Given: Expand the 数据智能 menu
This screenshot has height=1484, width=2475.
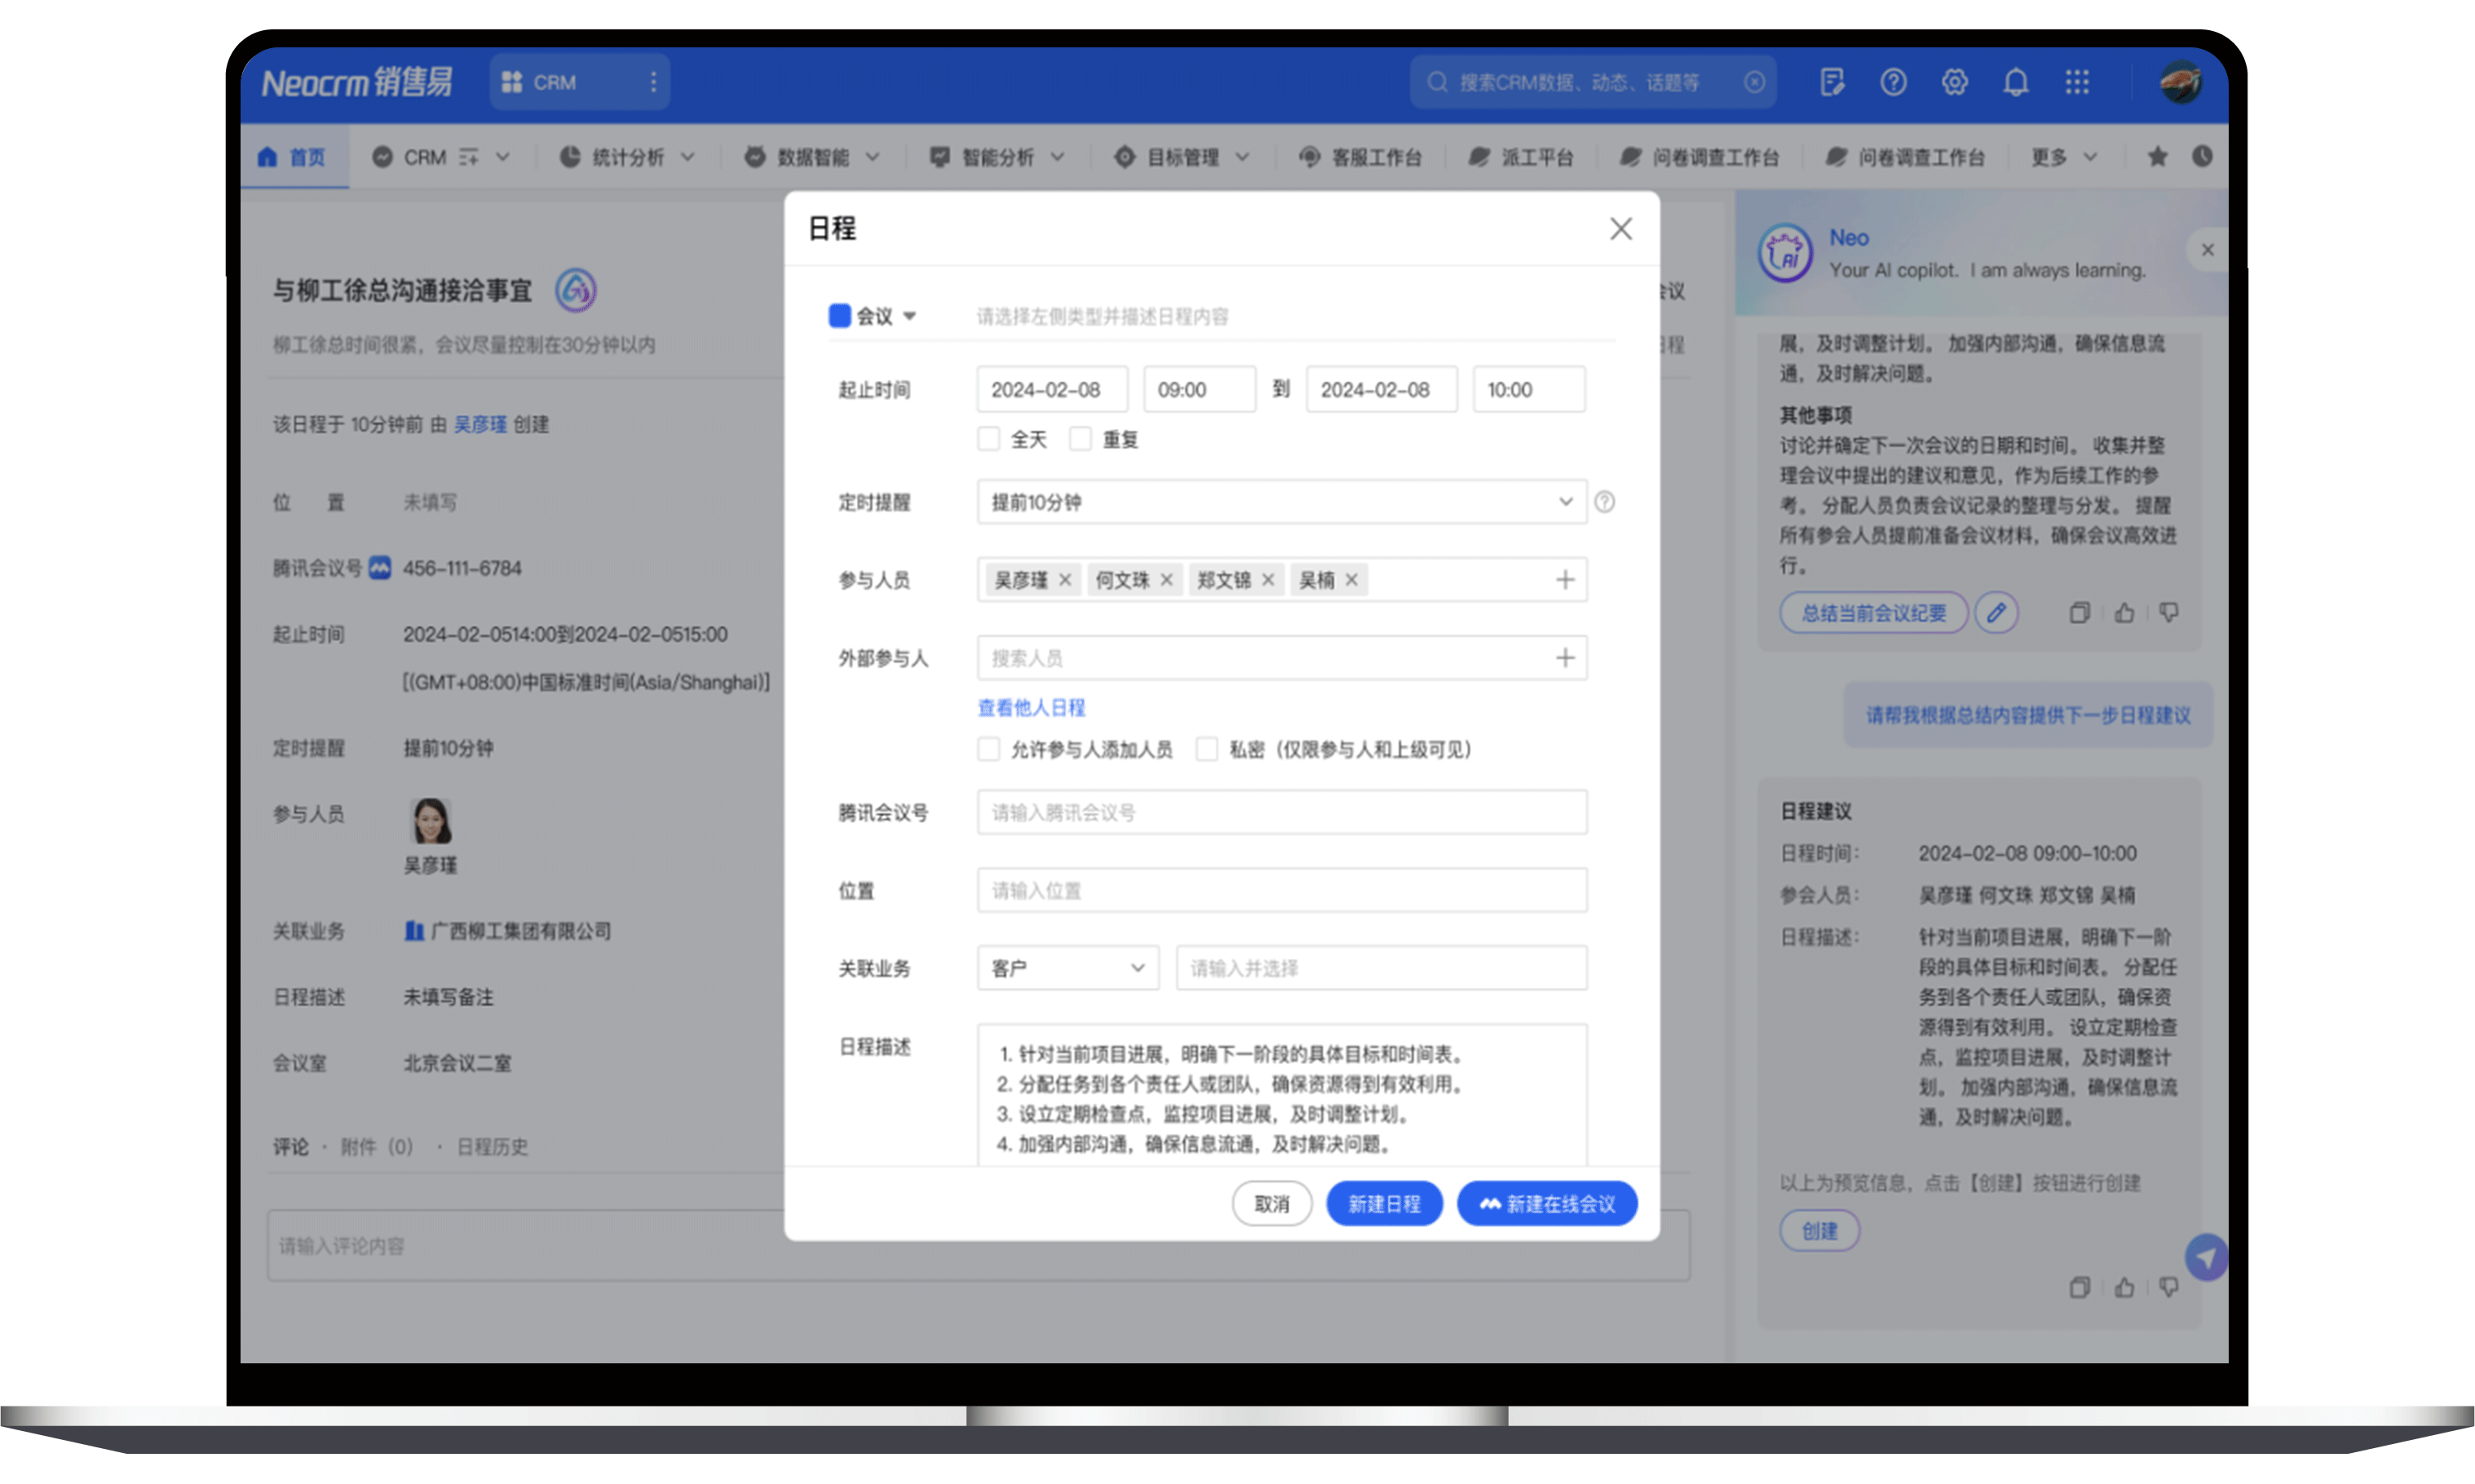Looking at the screenshot, I should click(872, 157).
